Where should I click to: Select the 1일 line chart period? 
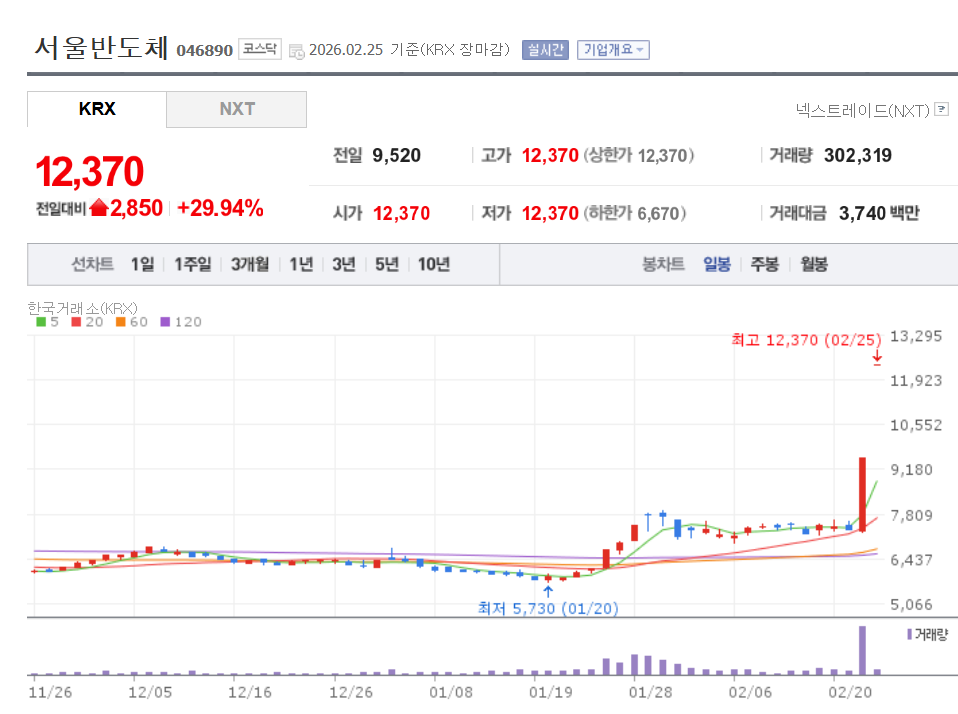pyautogui.click(x=142, y=264)
